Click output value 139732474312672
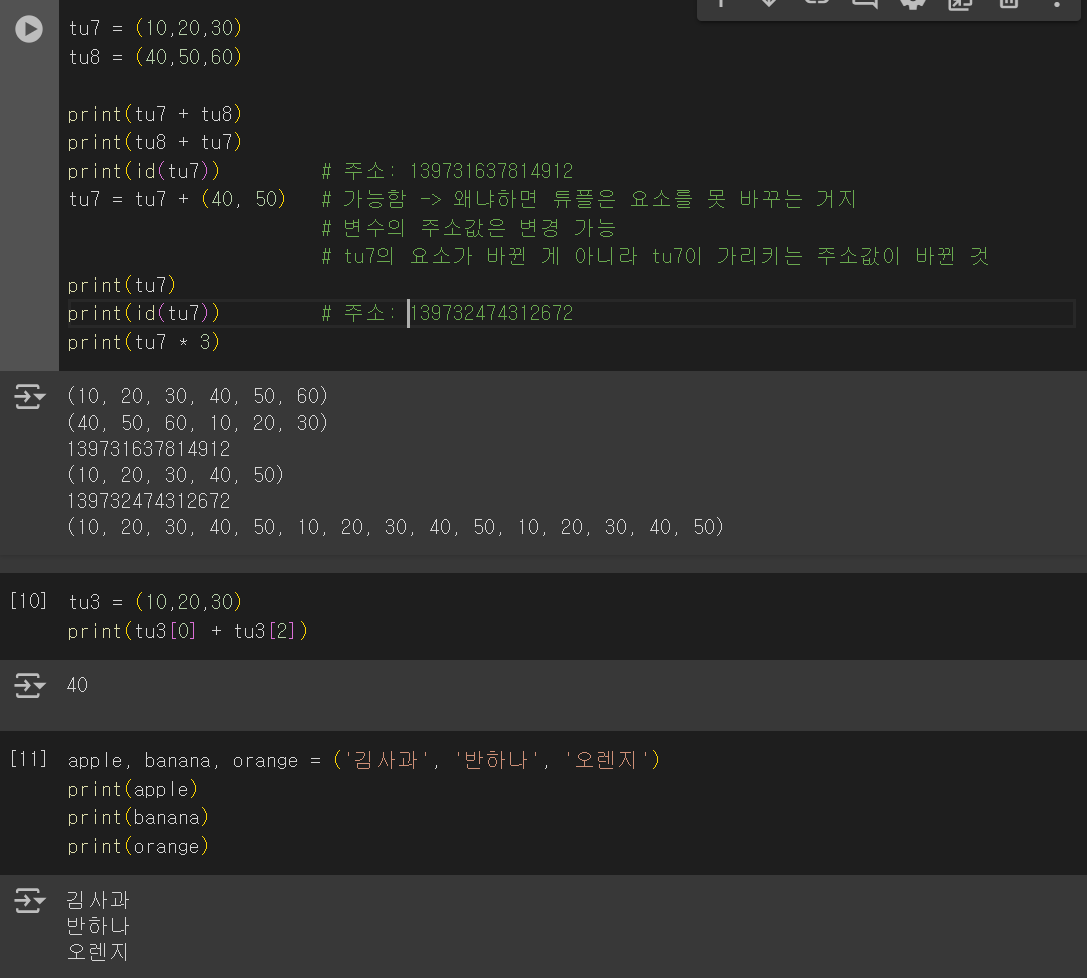 pyautogui.click(x=148, y=501)
